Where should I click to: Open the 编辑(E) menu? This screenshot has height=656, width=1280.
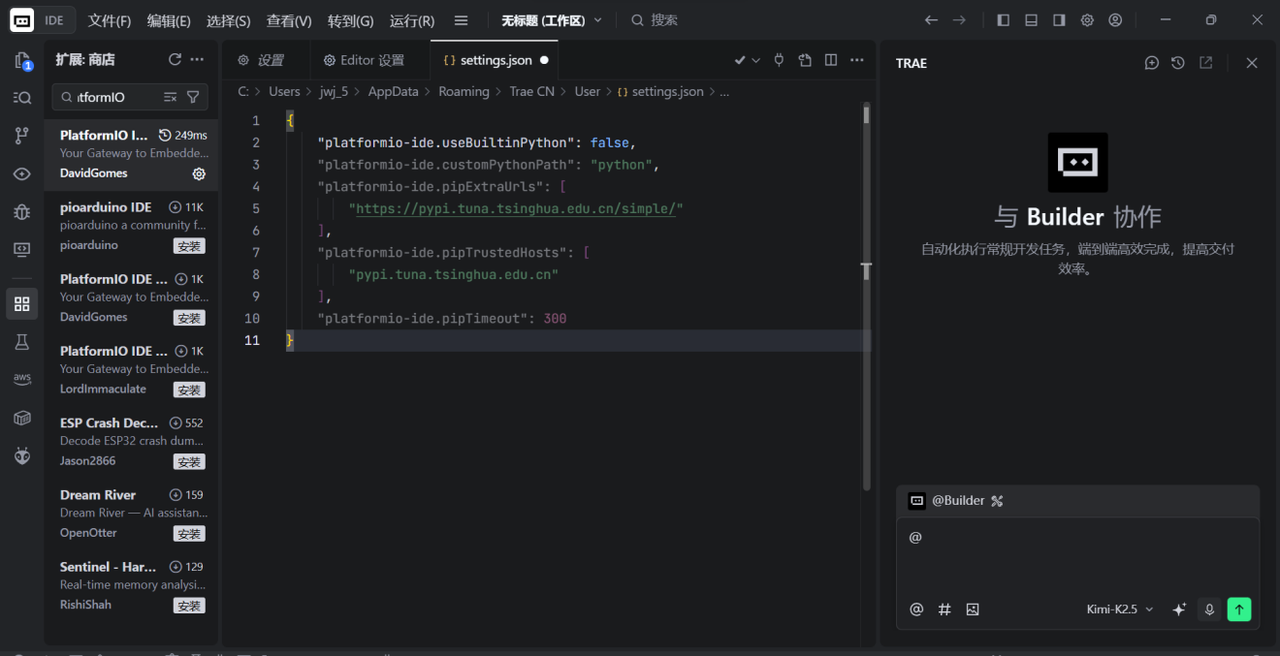click(x=169, y=20)
